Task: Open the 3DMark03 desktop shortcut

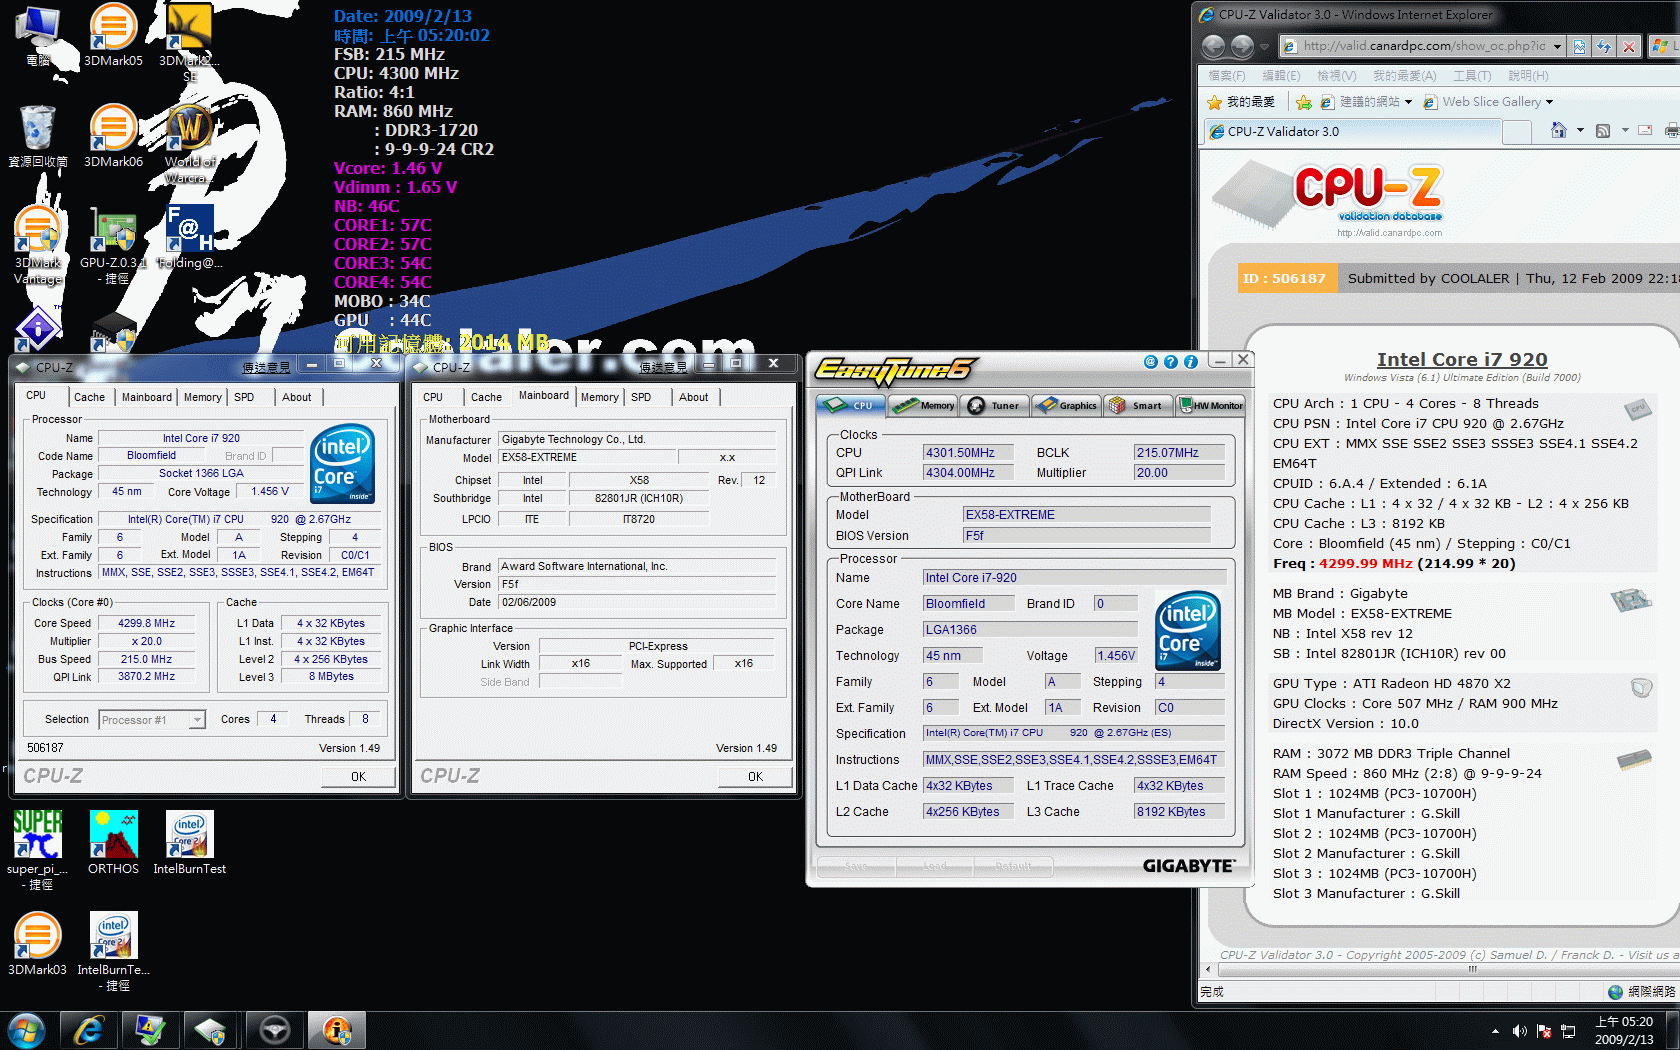Action: coord(38,943)
